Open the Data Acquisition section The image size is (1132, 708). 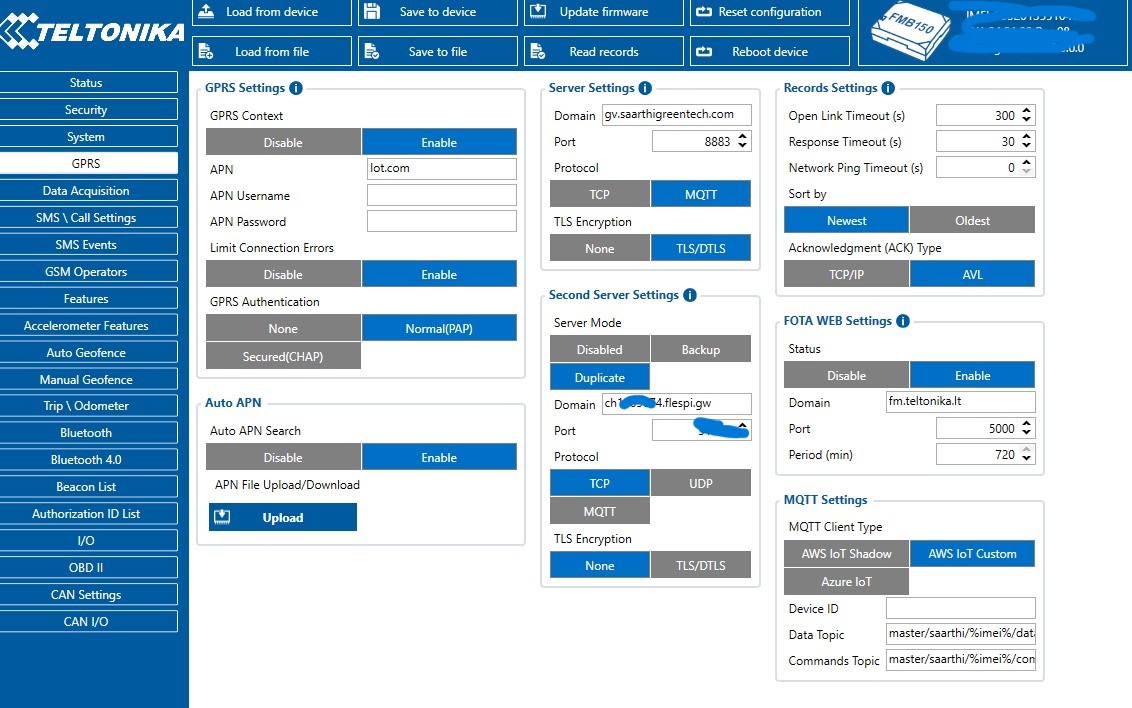pyautogui.click(x=87, y=191)
